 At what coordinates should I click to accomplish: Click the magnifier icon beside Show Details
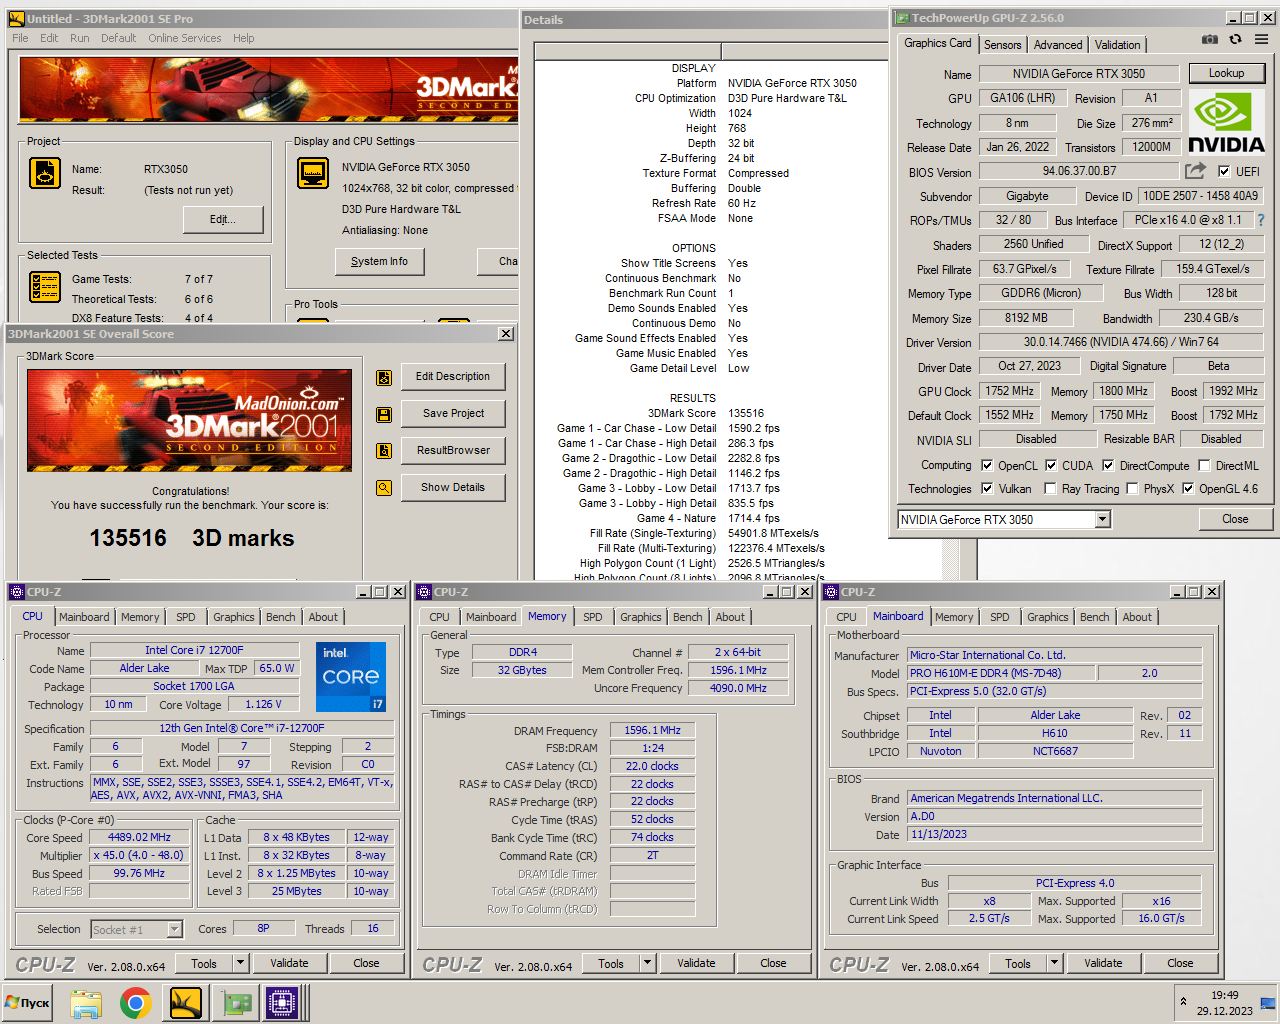[384, 488]
